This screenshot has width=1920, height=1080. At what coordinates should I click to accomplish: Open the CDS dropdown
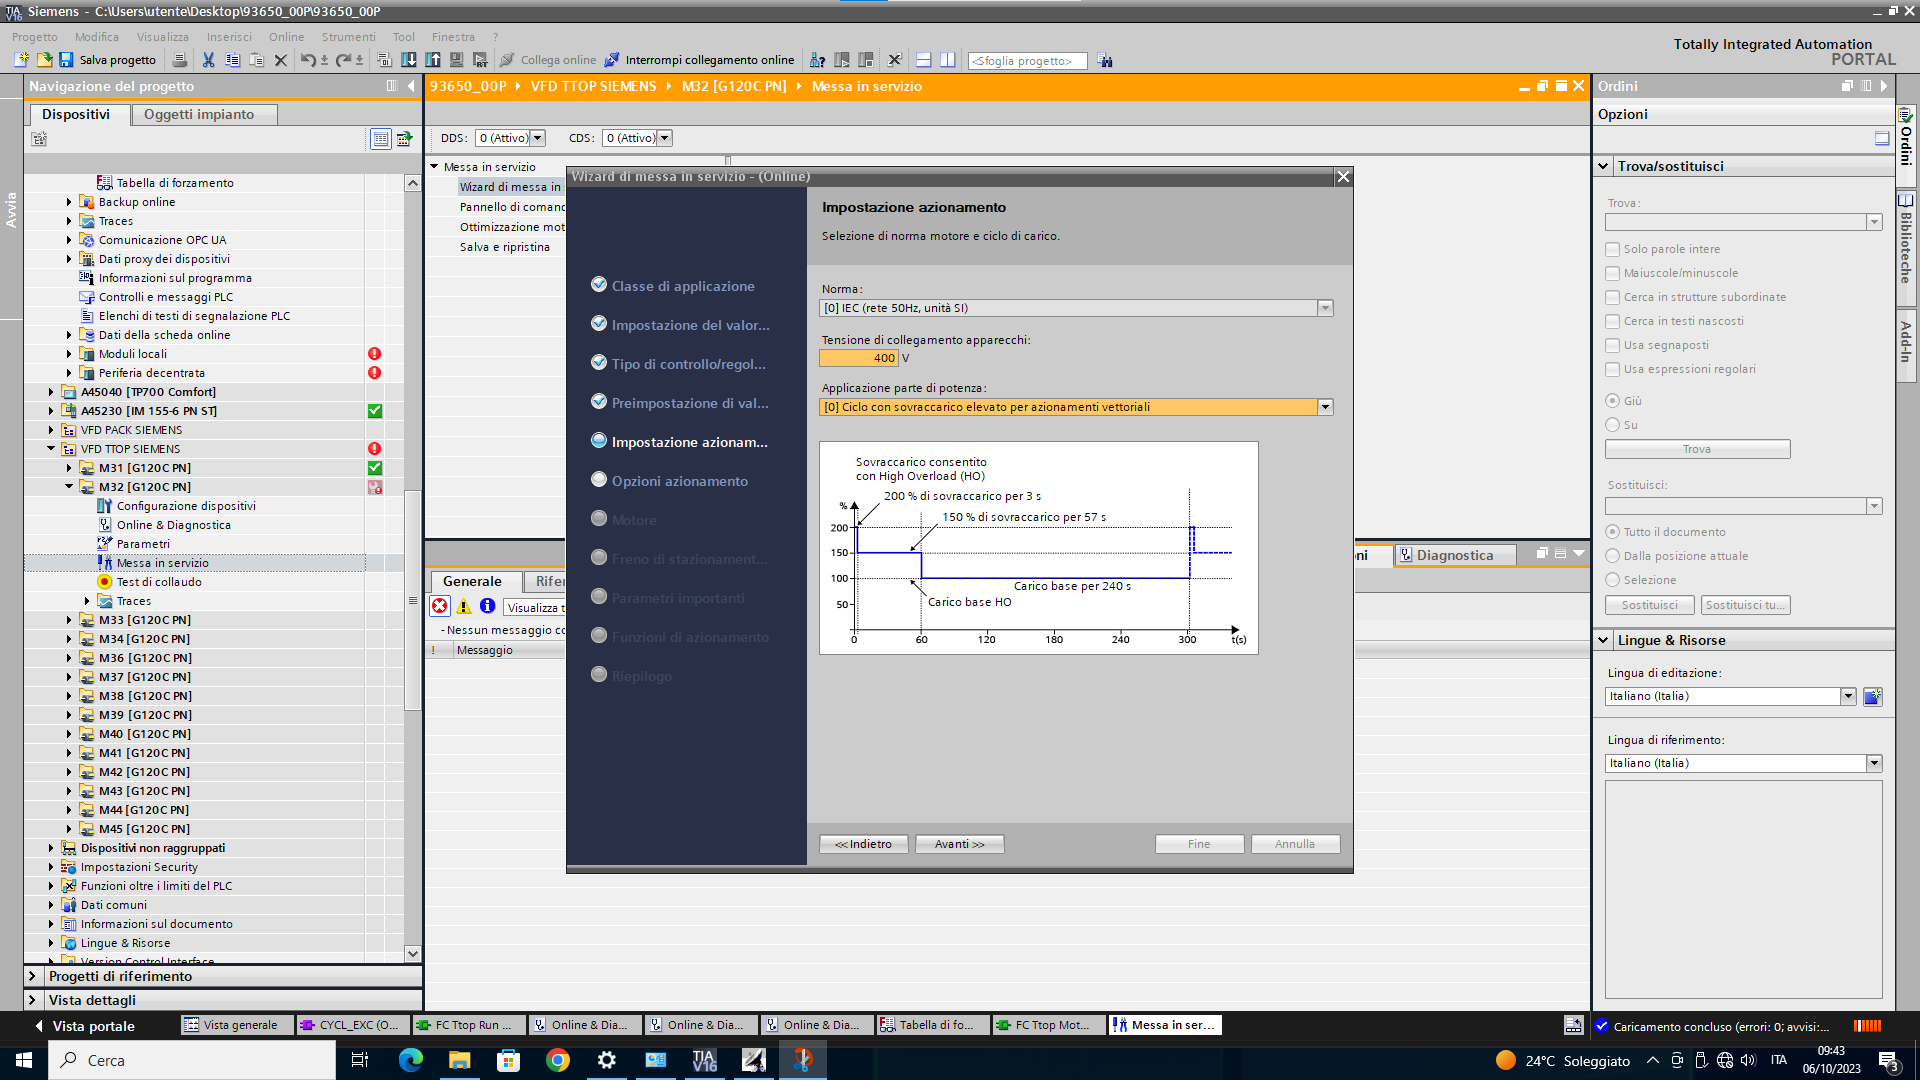click(665, 138)
